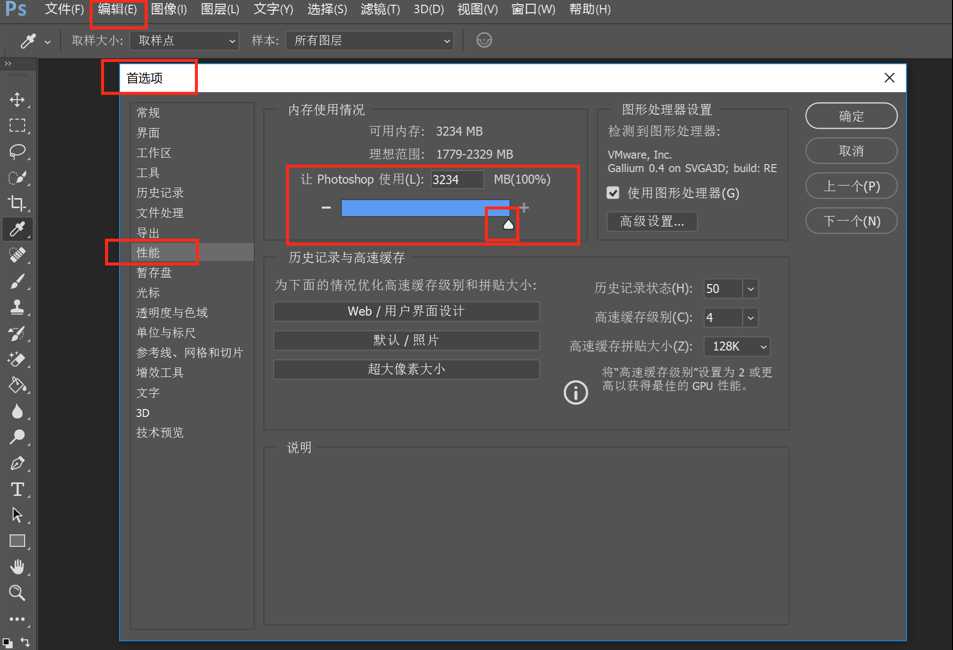This screenshot has height=650, width=953.
Task: Select the Dodge tool
Action: (17, 437)
